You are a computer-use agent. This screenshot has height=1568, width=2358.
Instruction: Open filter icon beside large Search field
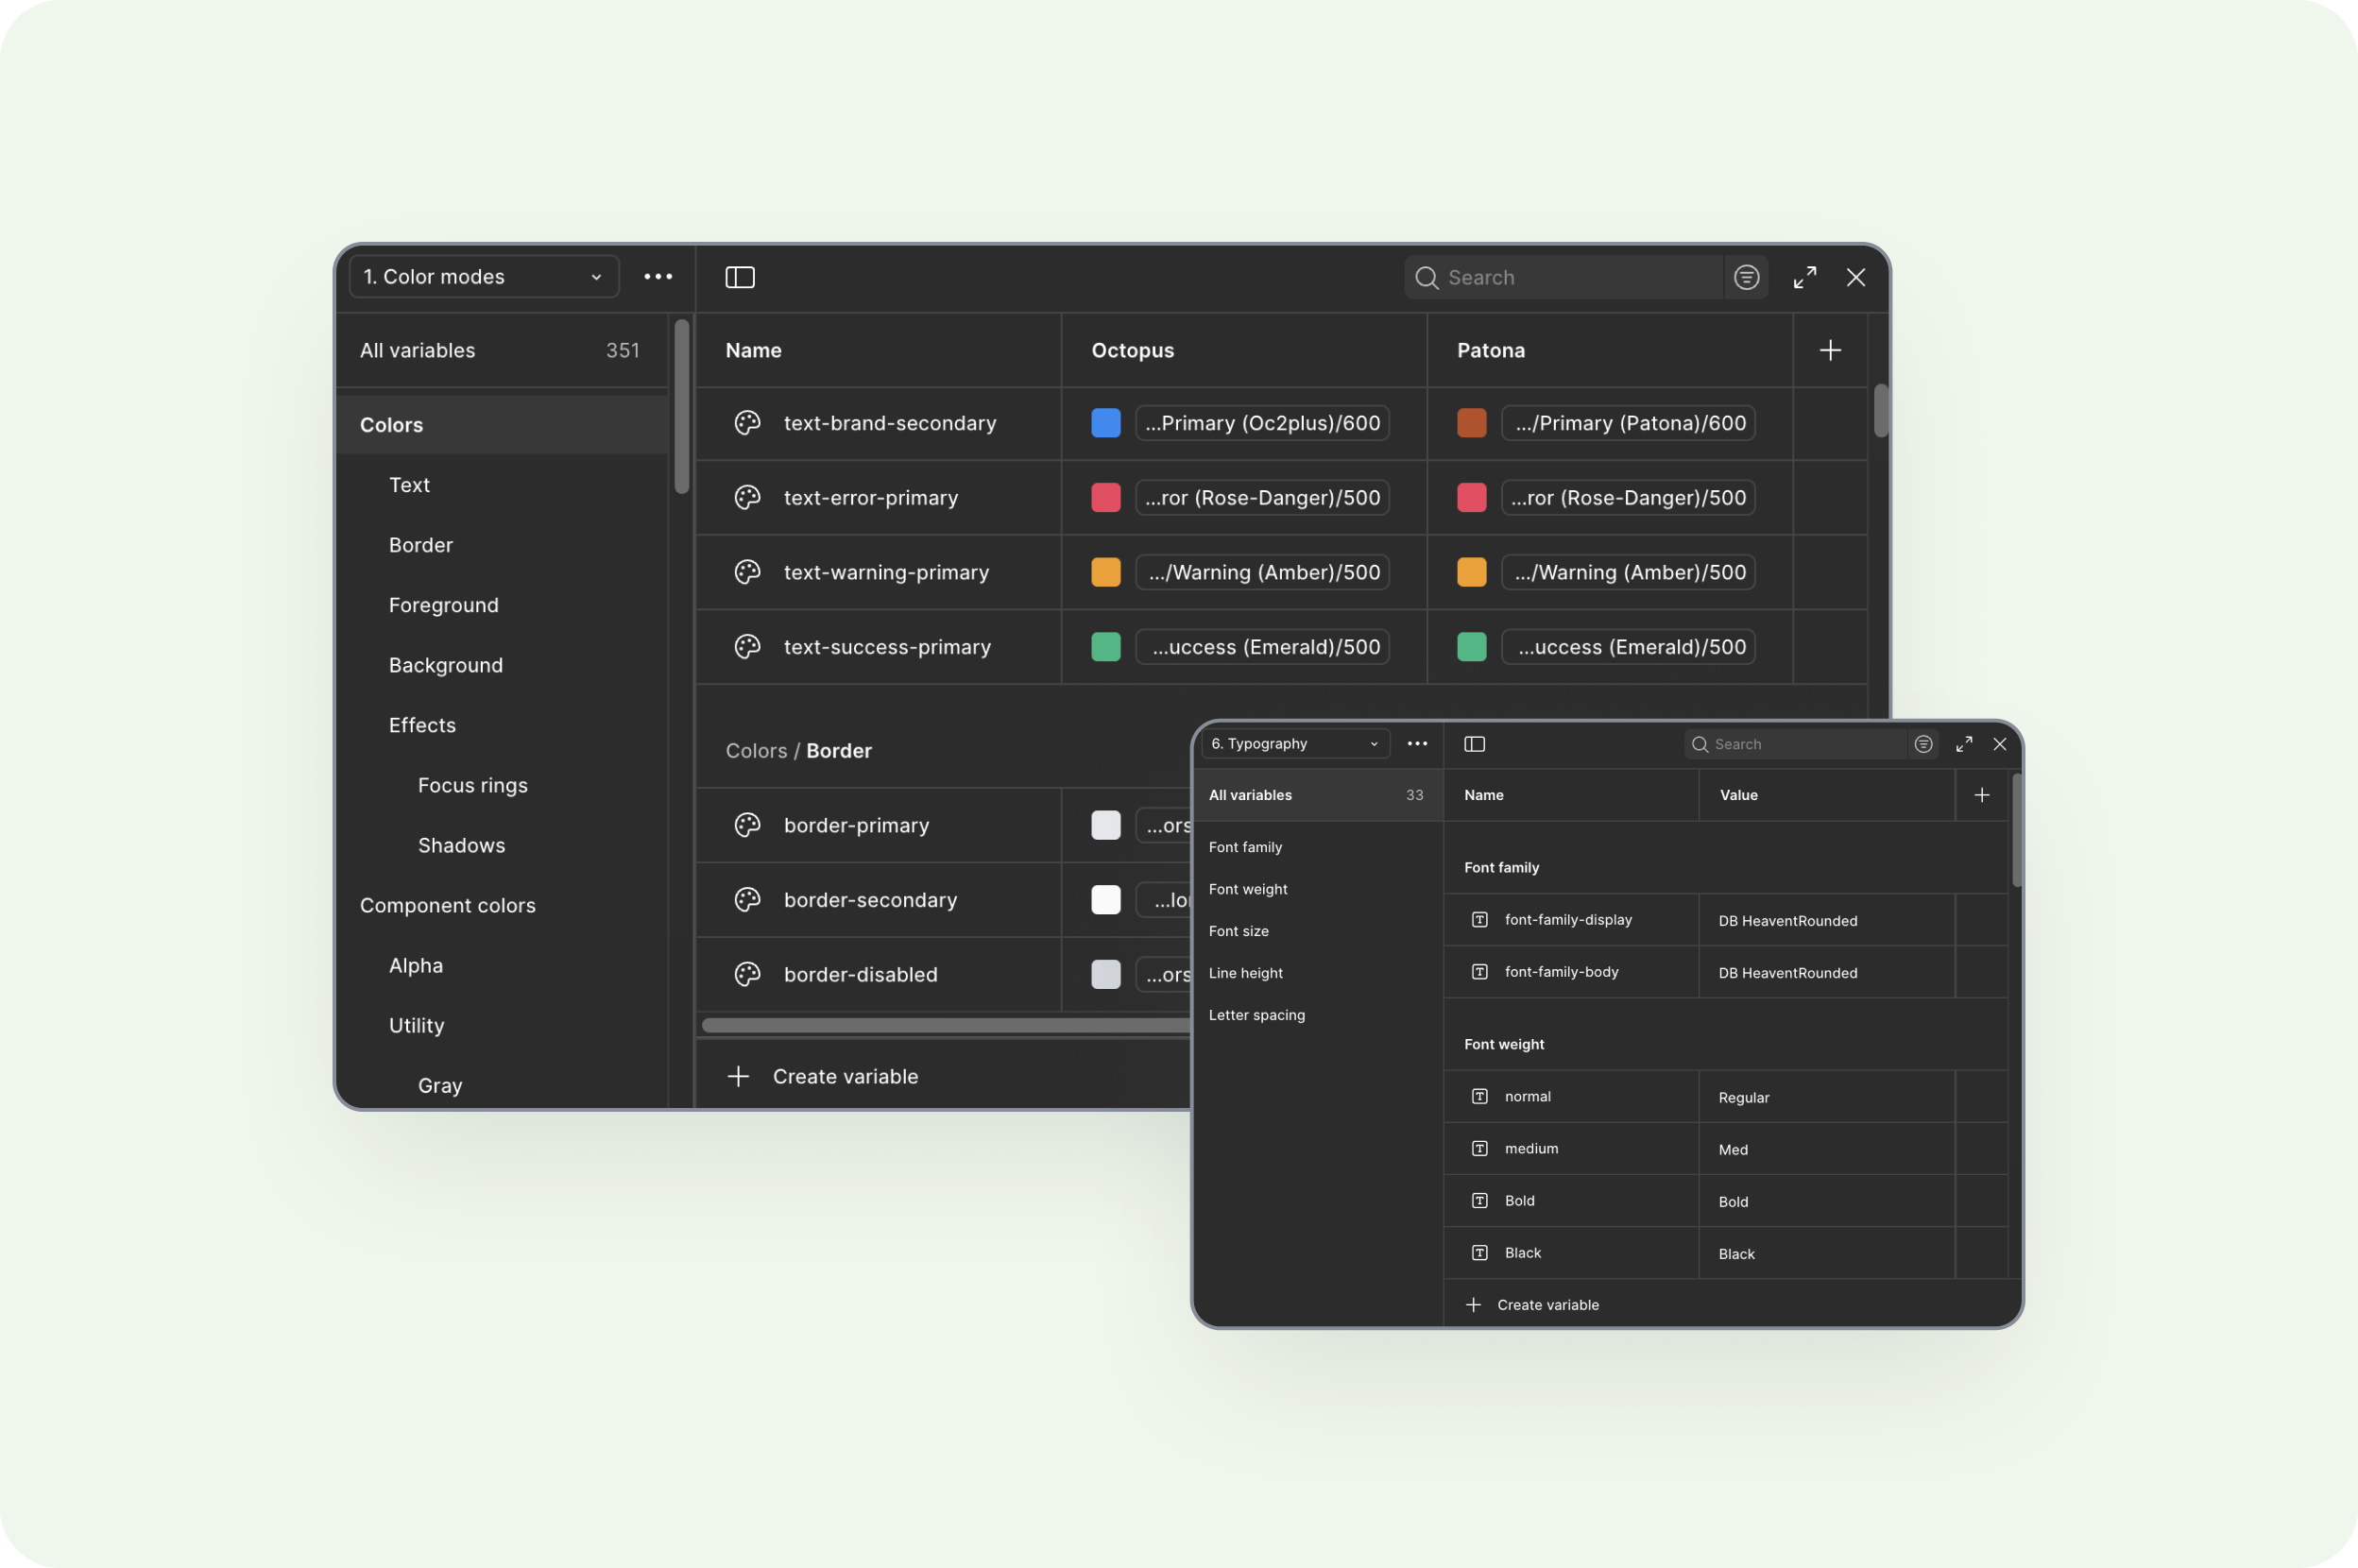1746,277
